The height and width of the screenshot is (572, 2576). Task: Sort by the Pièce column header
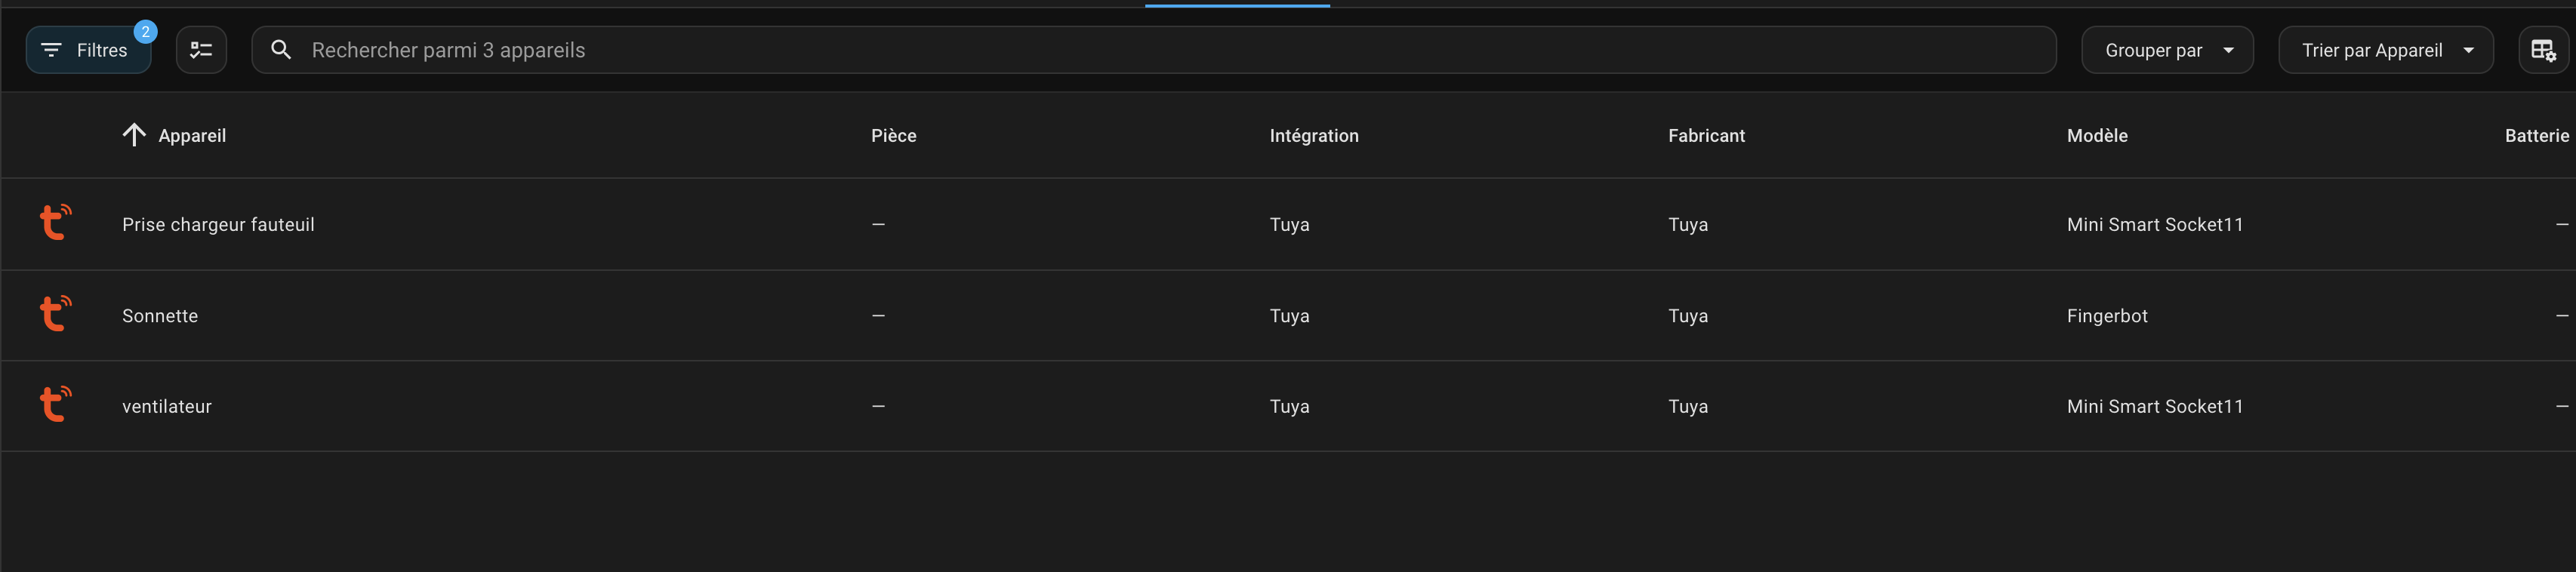893,136
